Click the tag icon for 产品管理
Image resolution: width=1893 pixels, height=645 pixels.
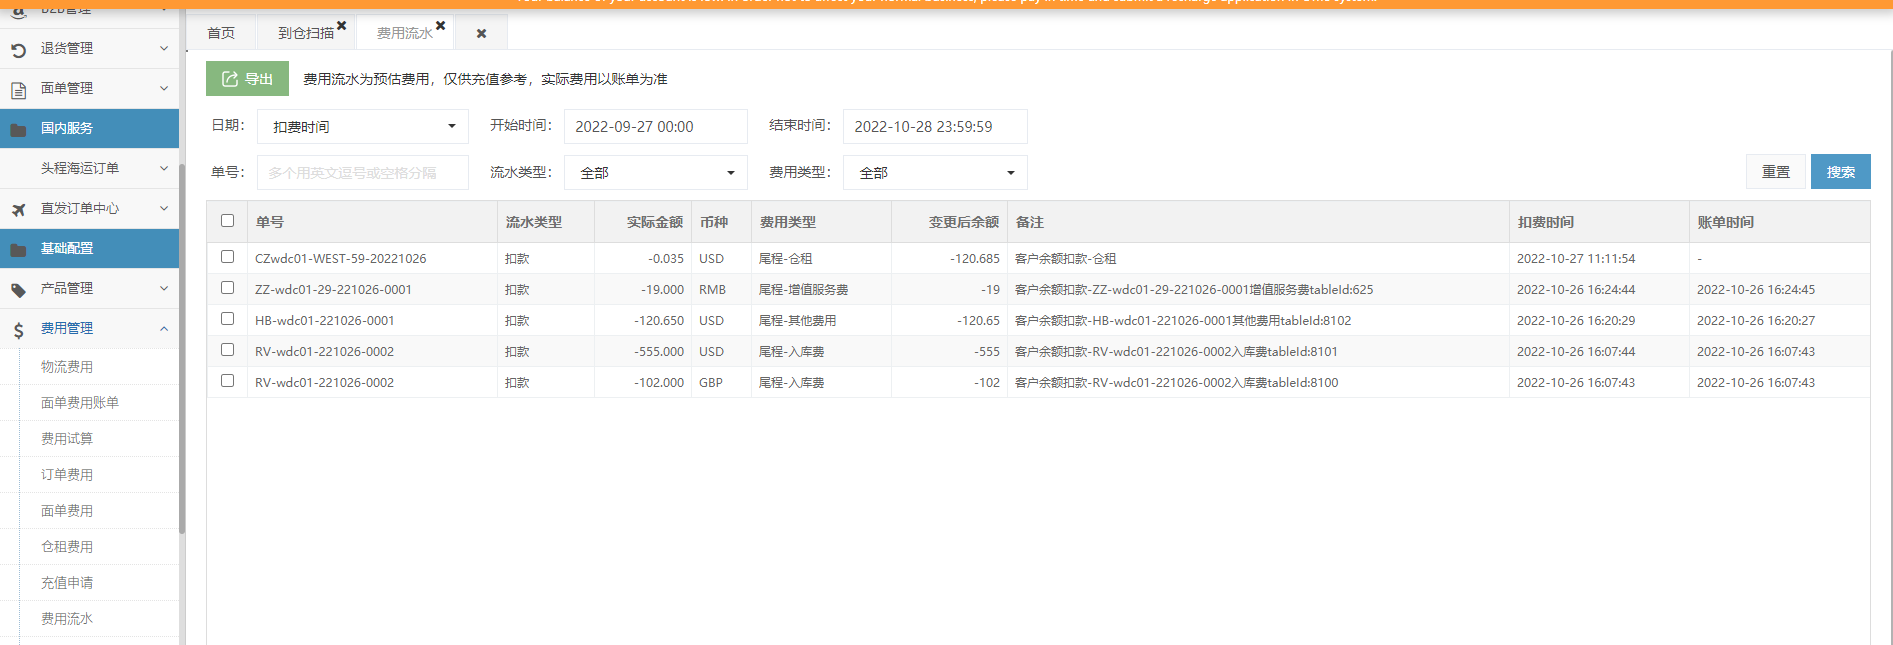tap(18, 290)
